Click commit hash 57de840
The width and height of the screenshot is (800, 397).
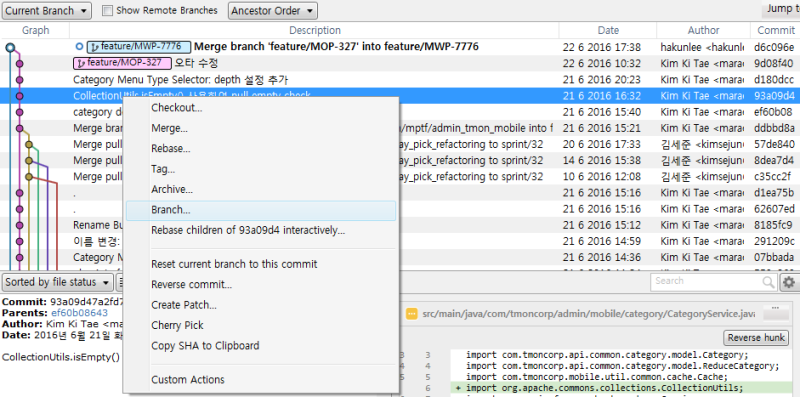pos(774,144)
